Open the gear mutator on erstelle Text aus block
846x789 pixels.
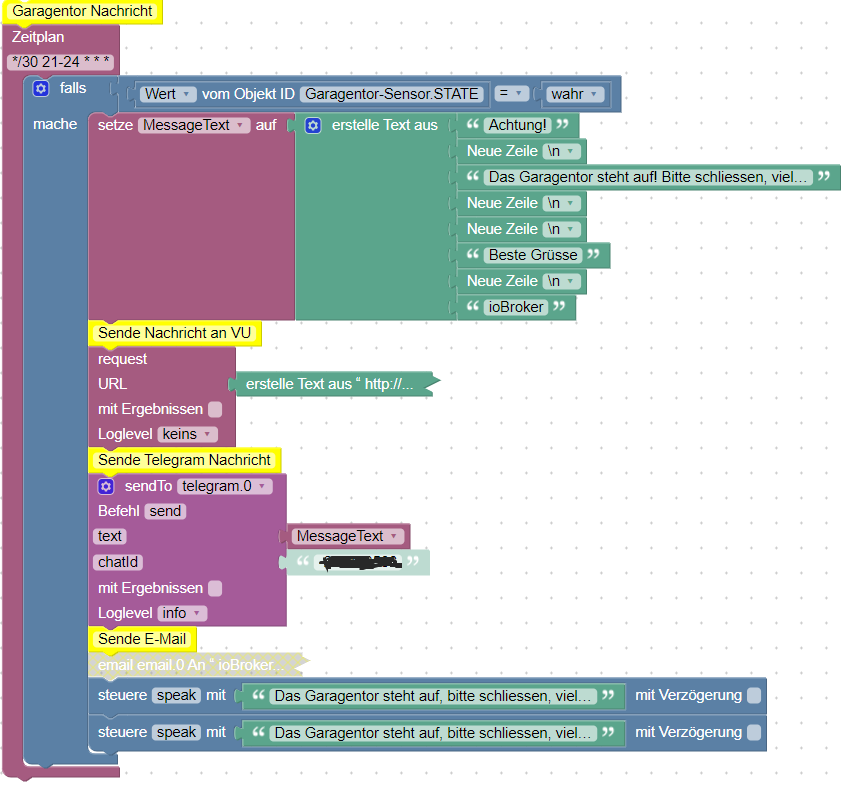pos(313,126)
